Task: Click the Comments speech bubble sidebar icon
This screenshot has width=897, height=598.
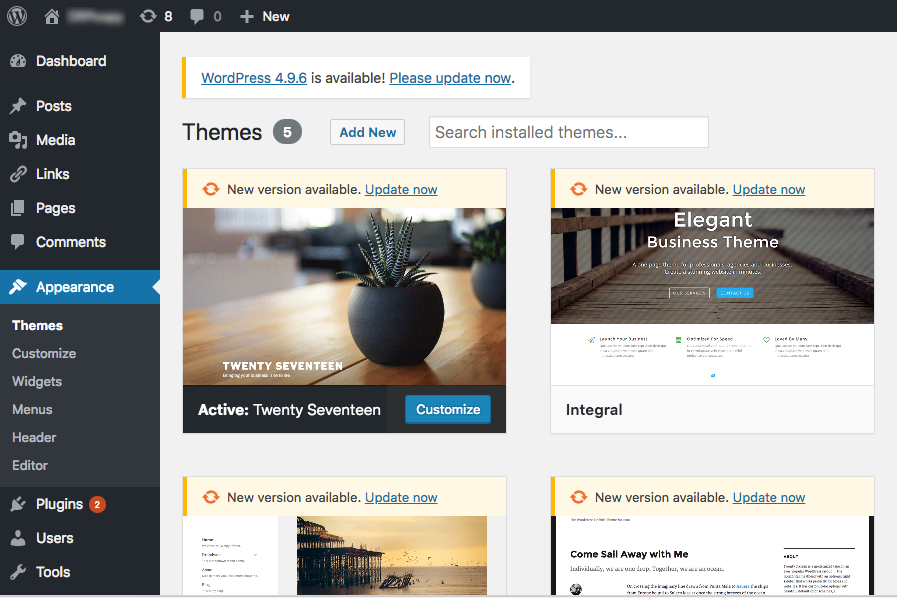Action: click(18, 241)
